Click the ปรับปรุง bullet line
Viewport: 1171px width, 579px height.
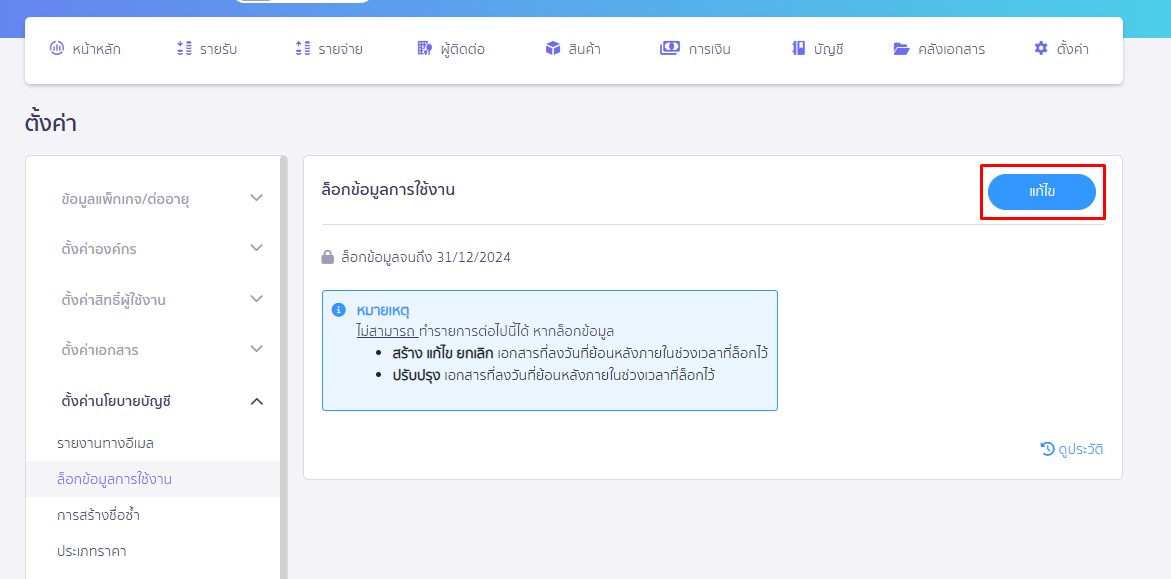pyautogui.click(x=553, y=375)
